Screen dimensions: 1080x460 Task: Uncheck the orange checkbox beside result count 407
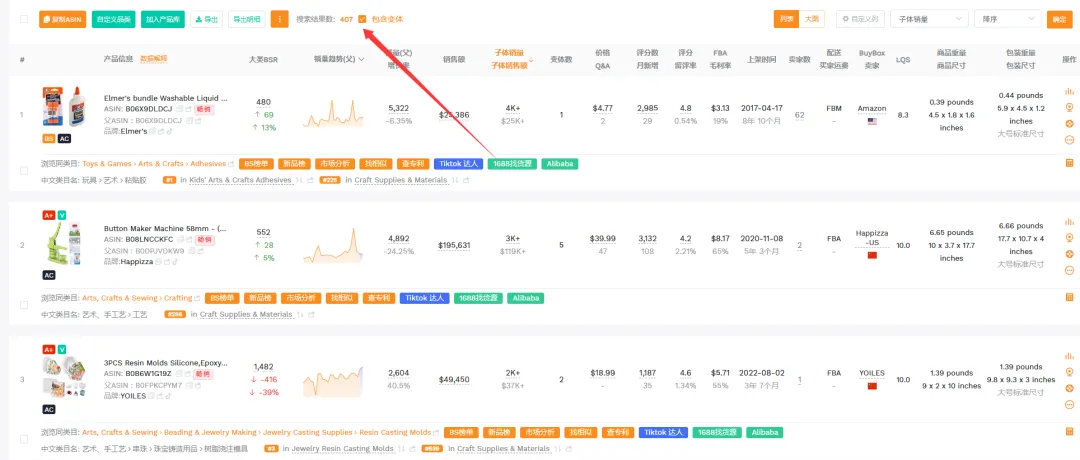click(362, 19)
